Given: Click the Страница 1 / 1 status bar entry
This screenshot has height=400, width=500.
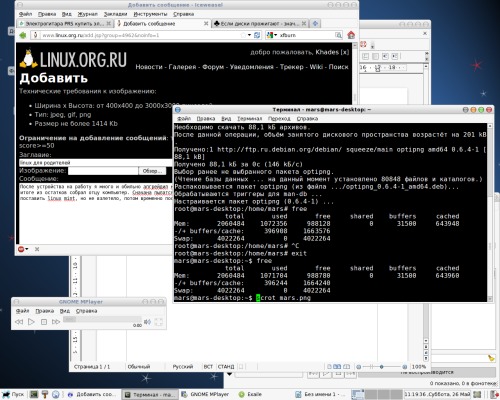Looking at the screenshot, I should [92, 367].
